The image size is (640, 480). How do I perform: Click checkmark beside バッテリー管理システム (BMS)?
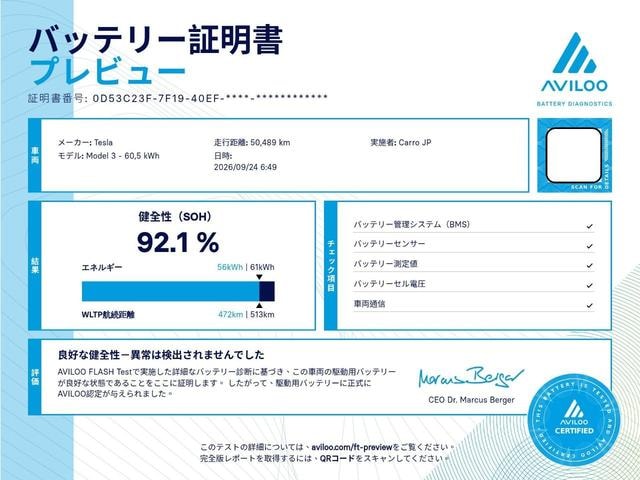click(x=589, y=226)
